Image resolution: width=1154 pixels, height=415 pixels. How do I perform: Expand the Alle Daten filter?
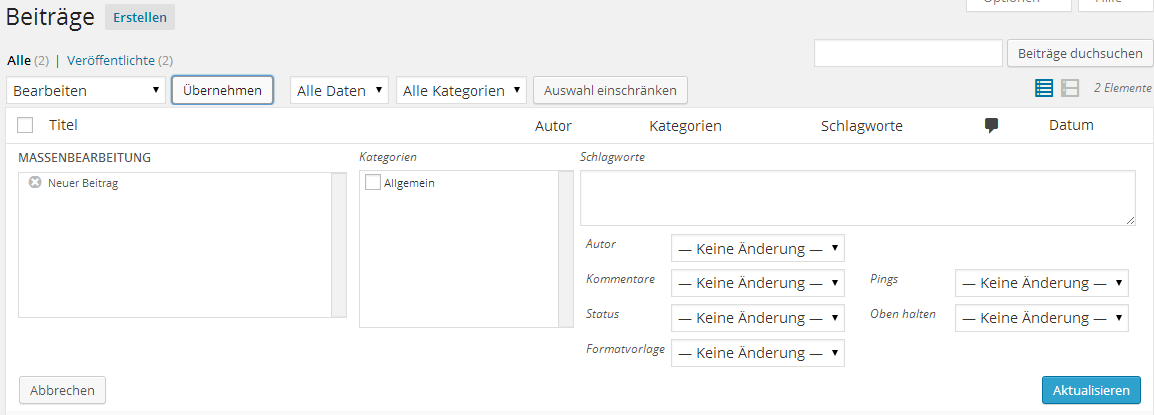pos(339,91)
